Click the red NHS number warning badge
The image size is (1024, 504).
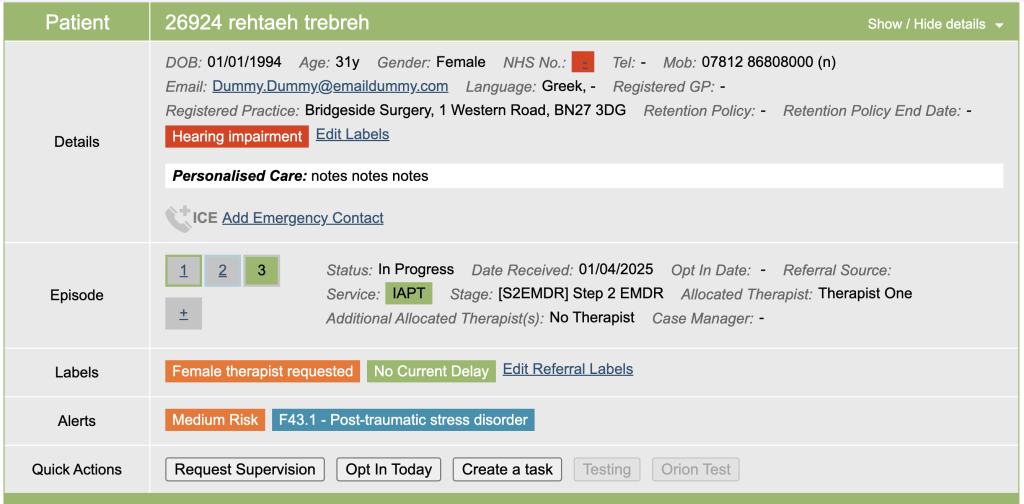point(584,62)
